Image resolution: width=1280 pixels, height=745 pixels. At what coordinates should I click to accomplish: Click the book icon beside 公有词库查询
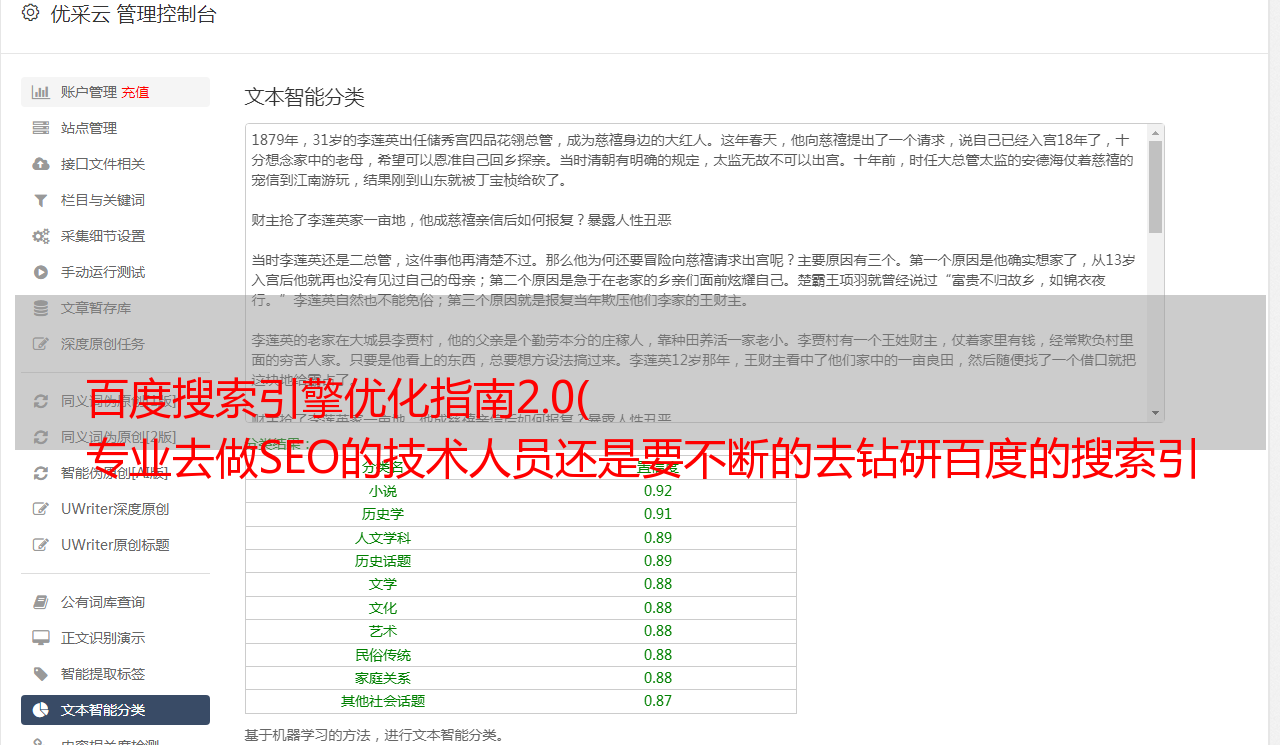point(41,602)
